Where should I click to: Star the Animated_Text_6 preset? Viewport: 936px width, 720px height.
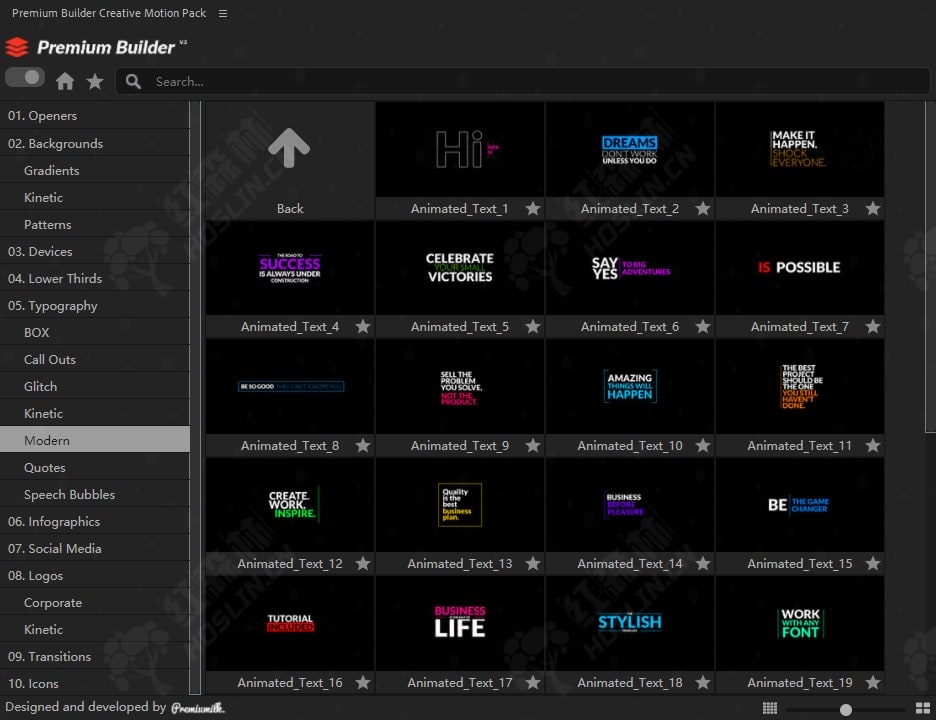(703, 327)
